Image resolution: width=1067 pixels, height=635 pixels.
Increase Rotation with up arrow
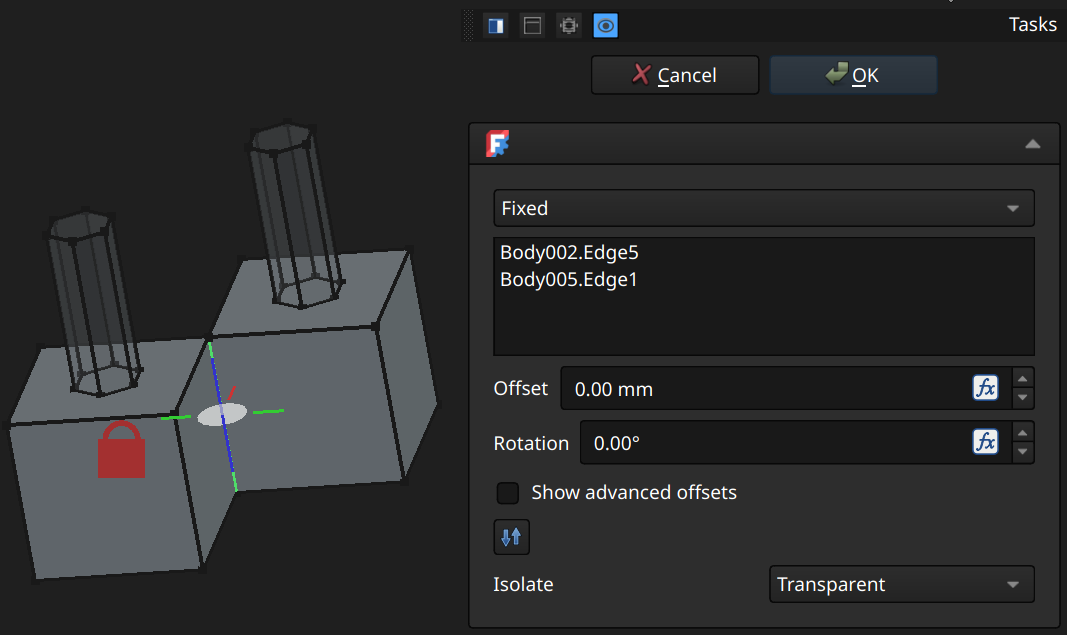tap(1022, 433)
